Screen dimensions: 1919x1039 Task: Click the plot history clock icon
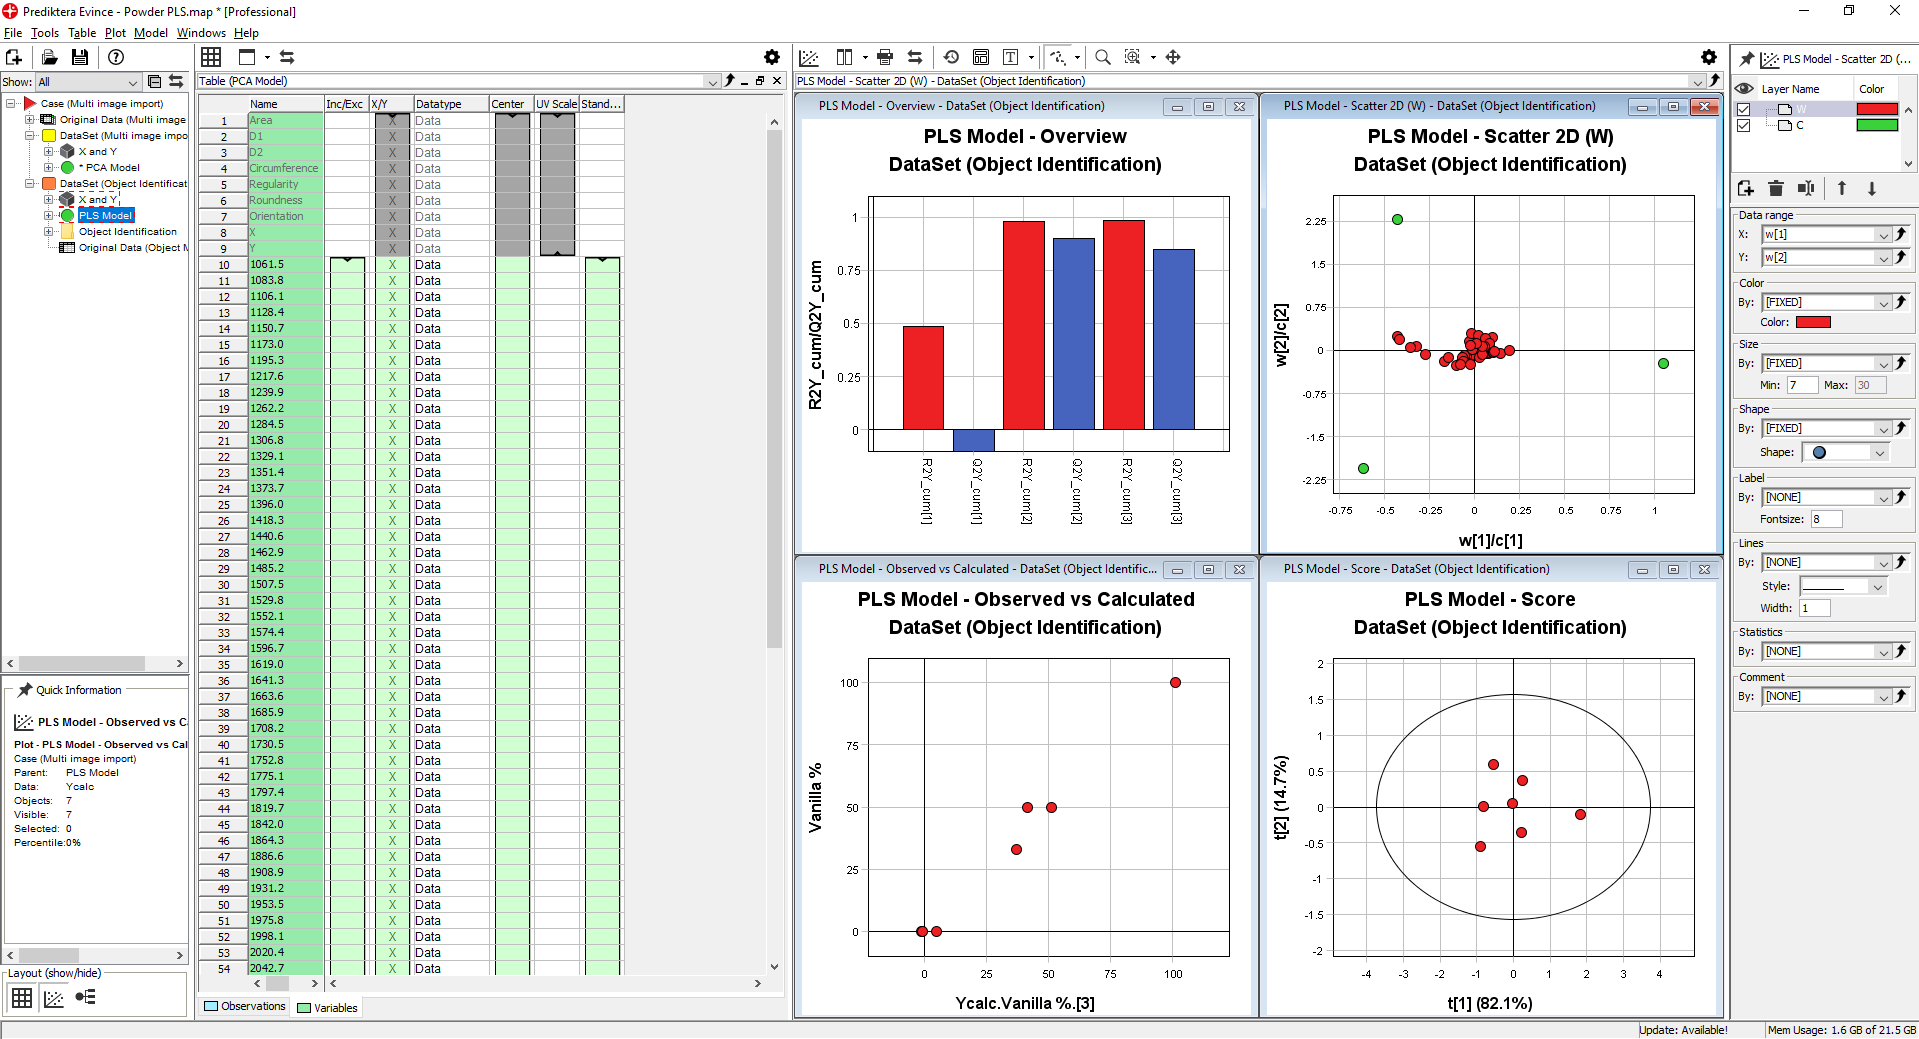(951, 57)
